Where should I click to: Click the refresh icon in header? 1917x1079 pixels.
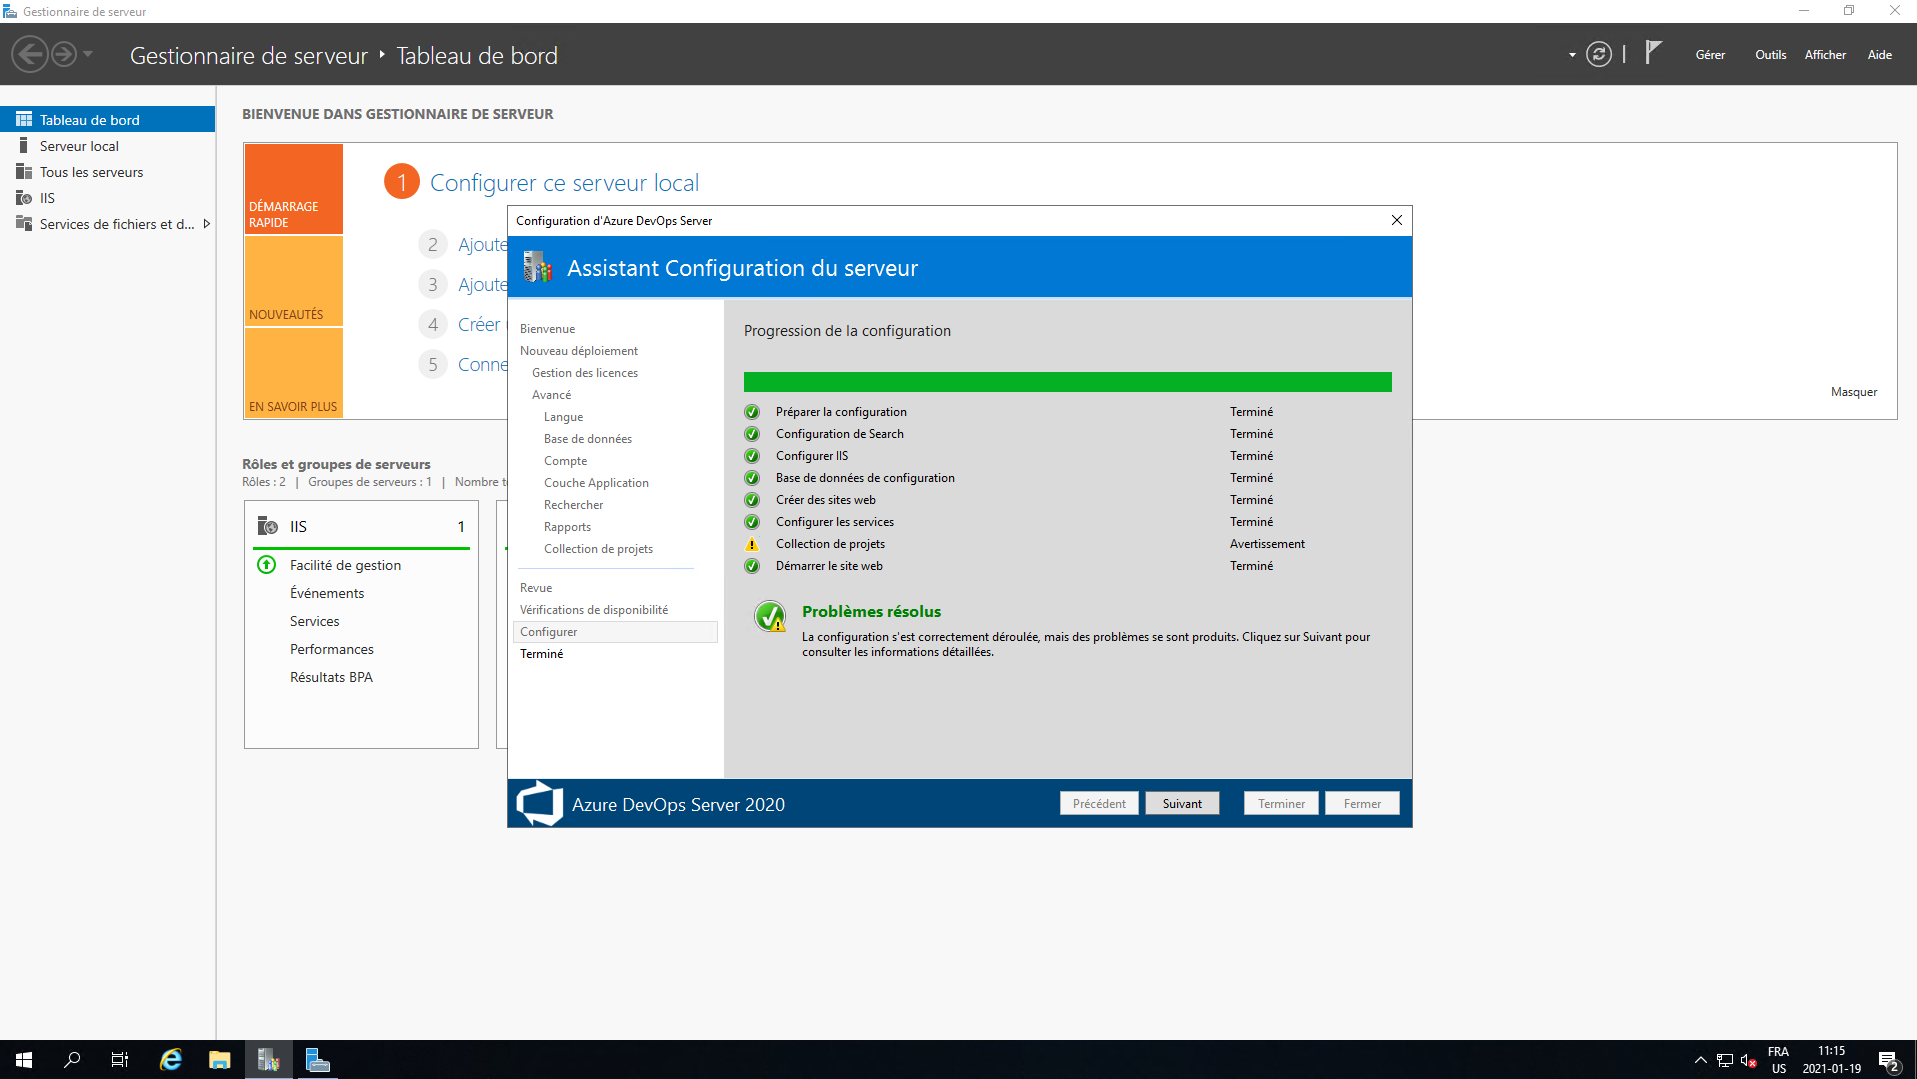click(1598, 55)
